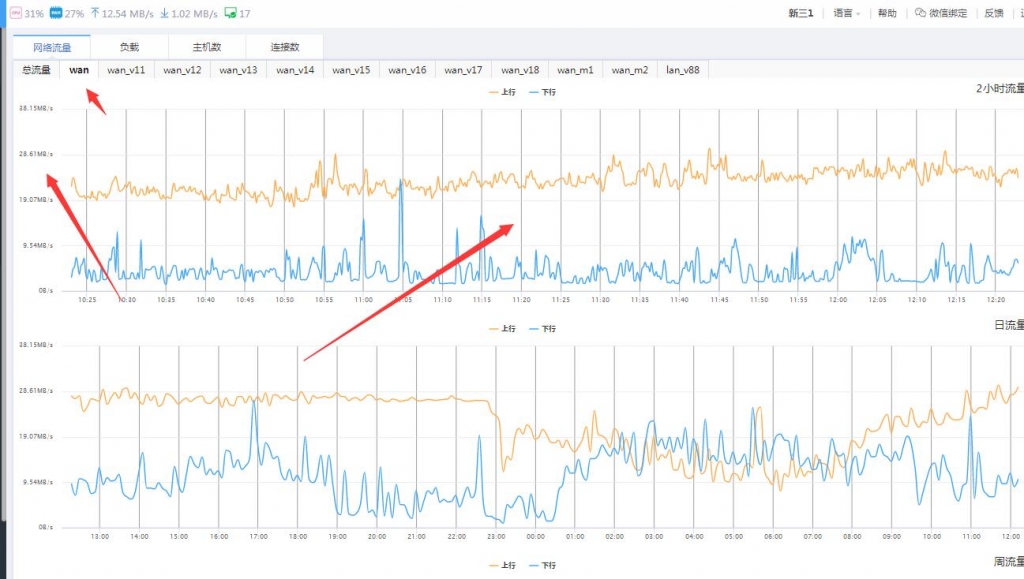Click the 新三1 account name
This screenshot has height=579, width=1024.
(801, 13)
